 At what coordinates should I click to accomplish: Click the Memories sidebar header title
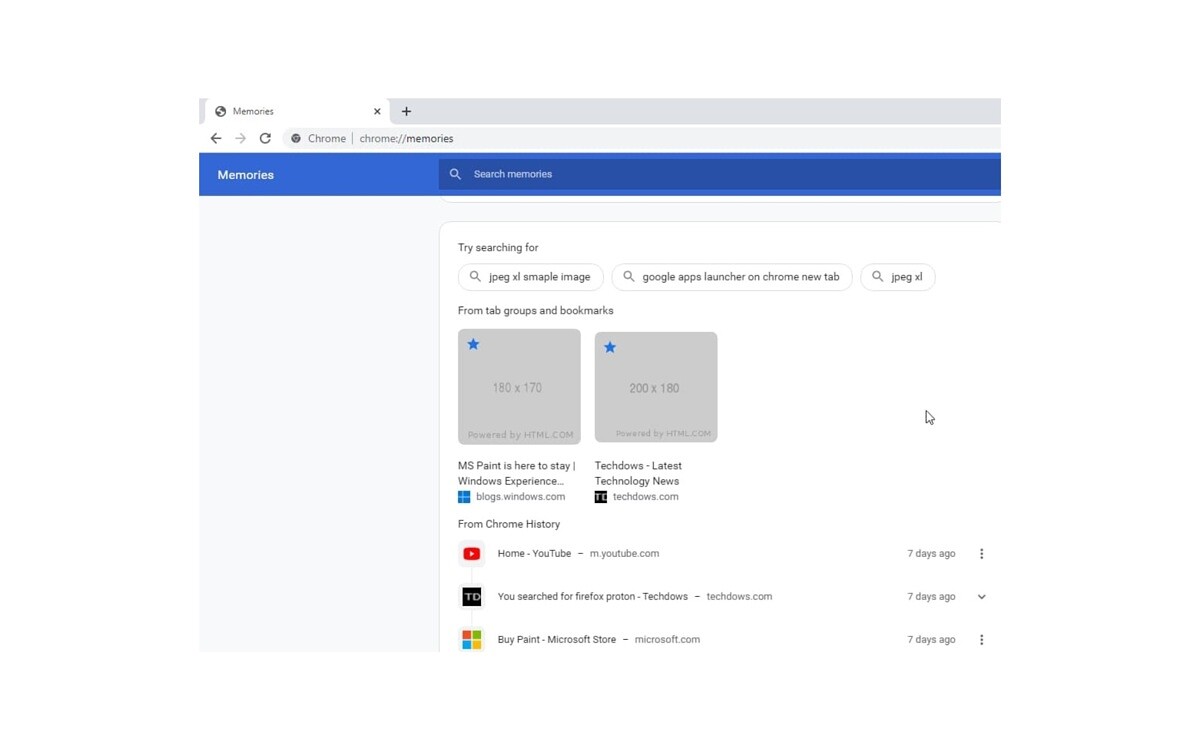(x=245, y=175)
